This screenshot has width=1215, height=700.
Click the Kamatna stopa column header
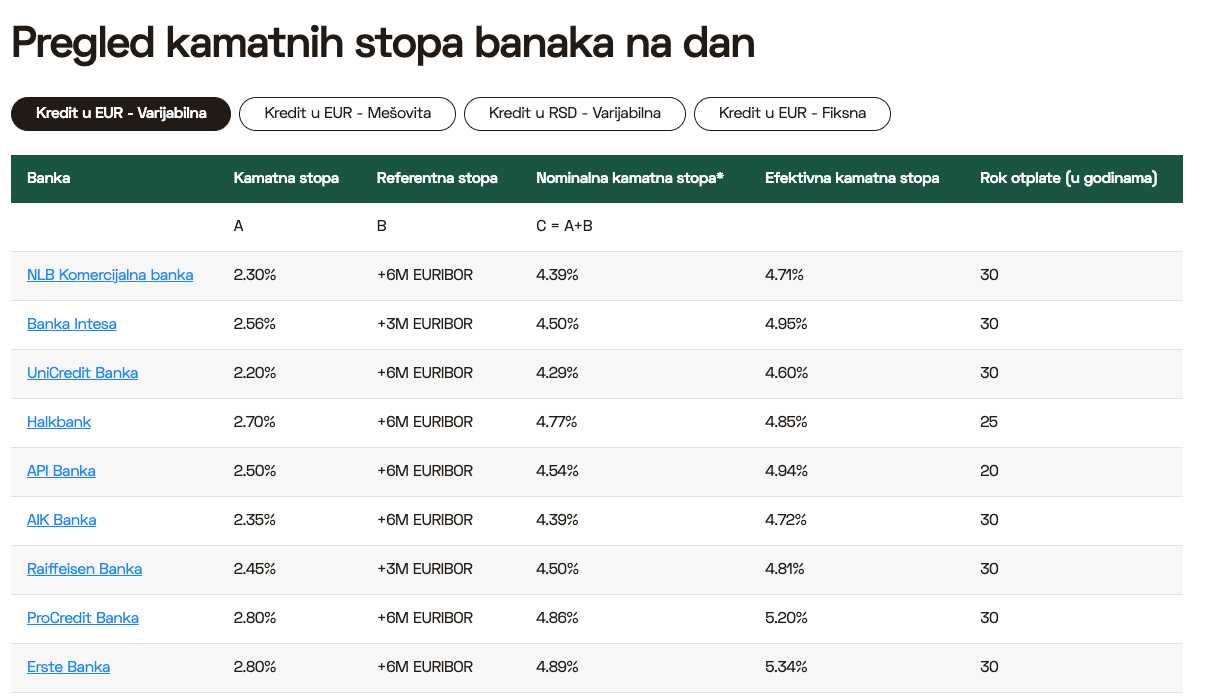[286, 178]
